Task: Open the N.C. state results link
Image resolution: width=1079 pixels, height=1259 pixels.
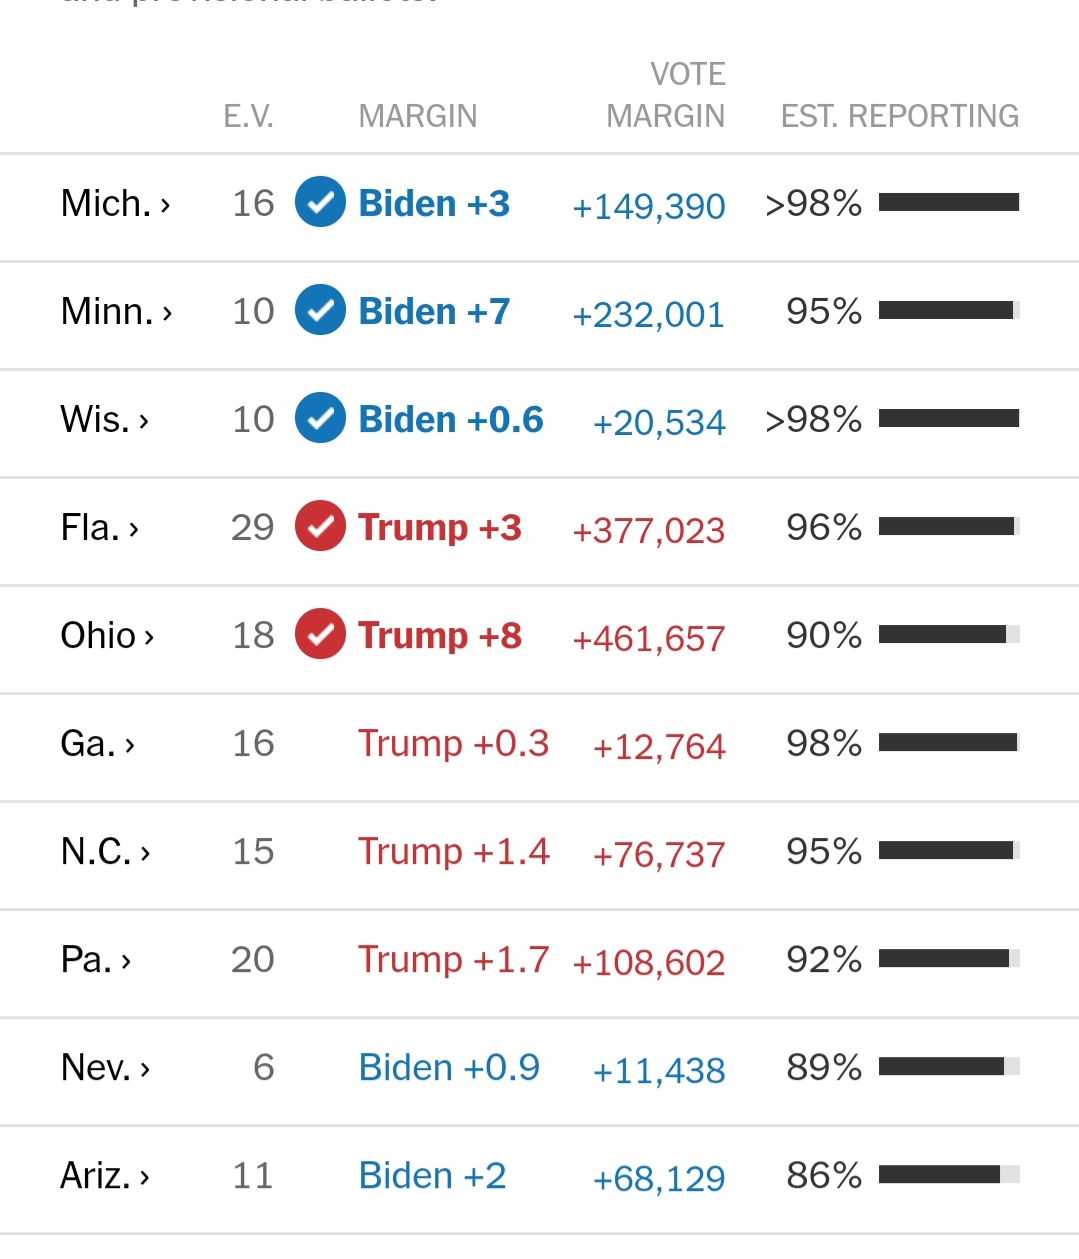Action: tap(105, 851)
